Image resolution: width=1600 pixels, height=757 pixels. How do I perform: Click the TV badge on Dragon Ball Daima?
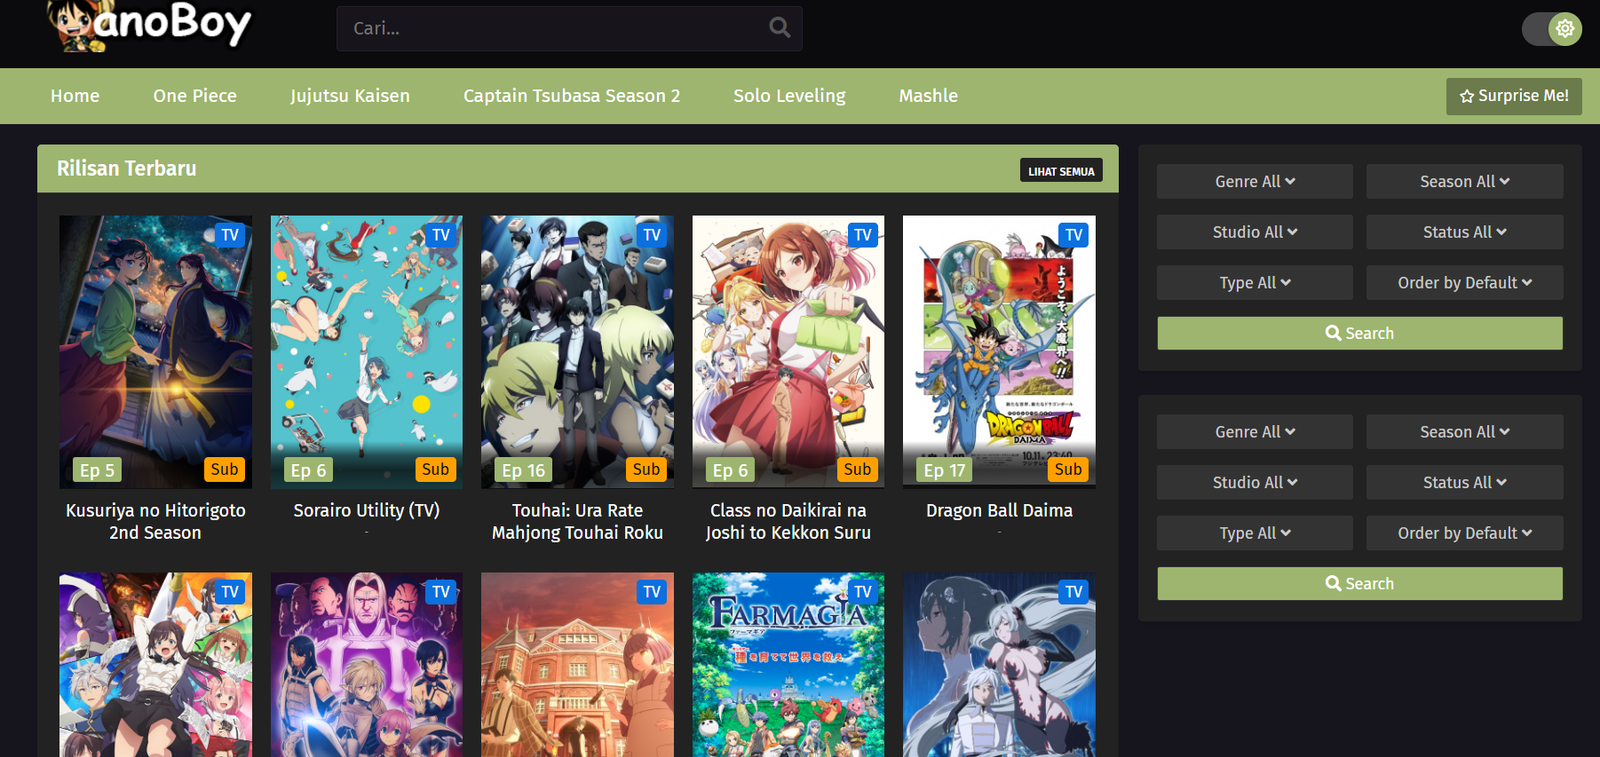[x=1073, y=235]
